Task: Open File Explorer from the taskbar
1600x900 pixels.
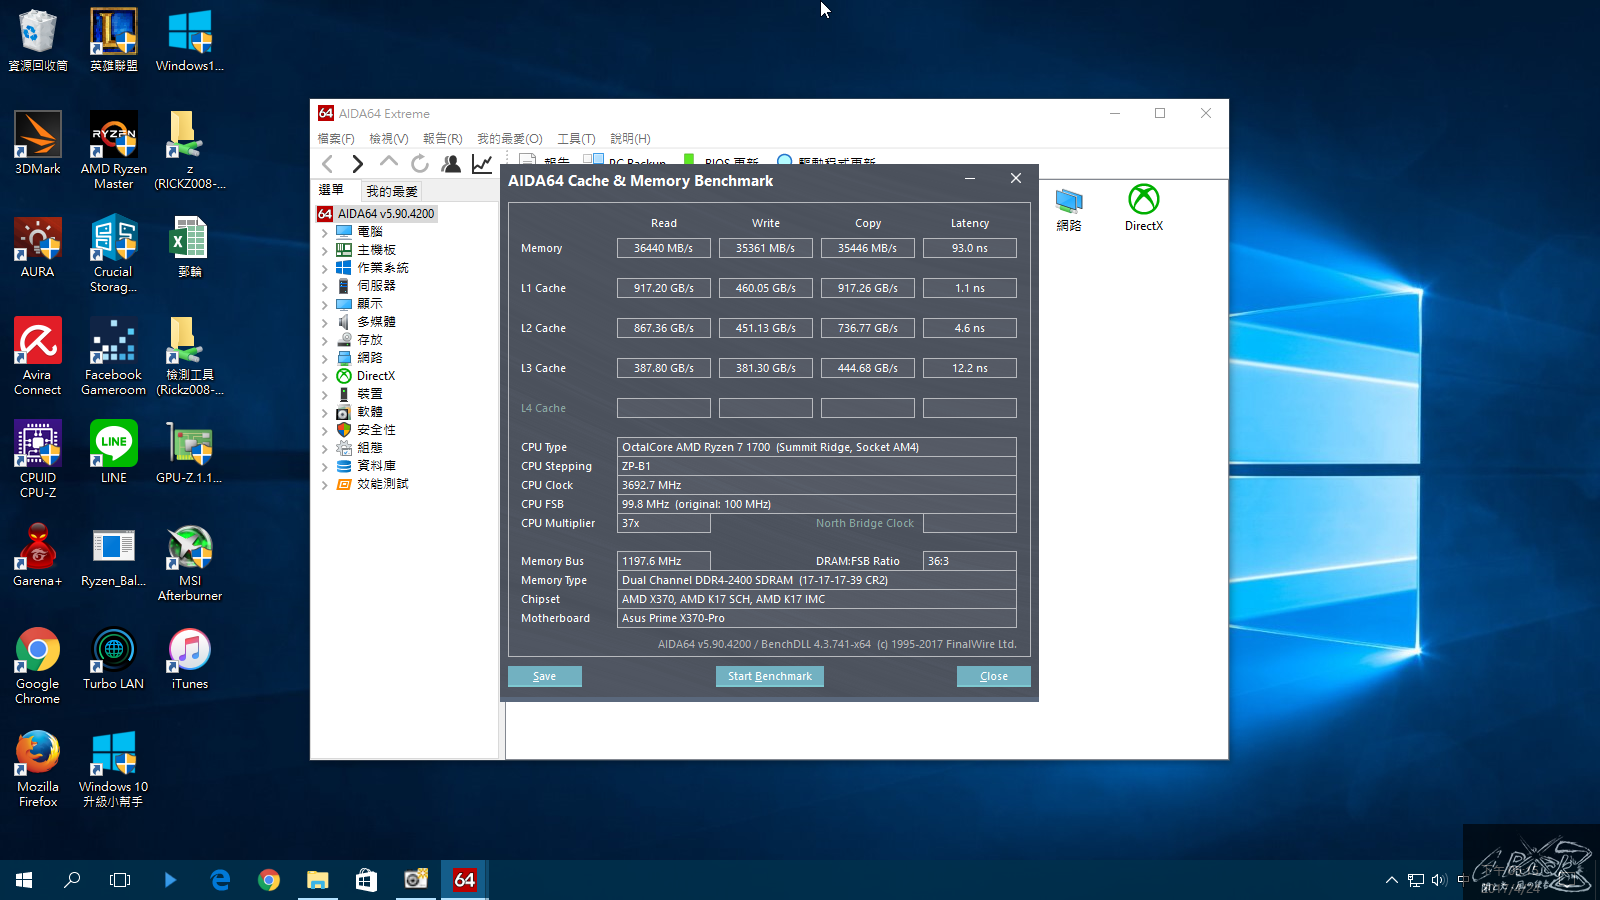Action: [318, 880]
